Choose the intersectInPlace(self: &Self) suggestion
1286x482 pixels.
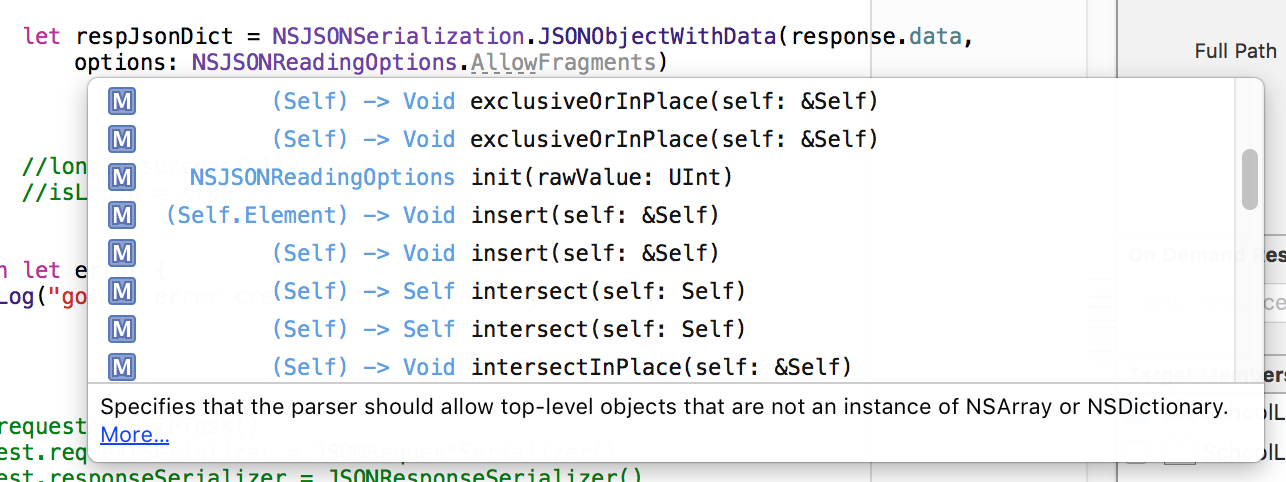[660, 367]
